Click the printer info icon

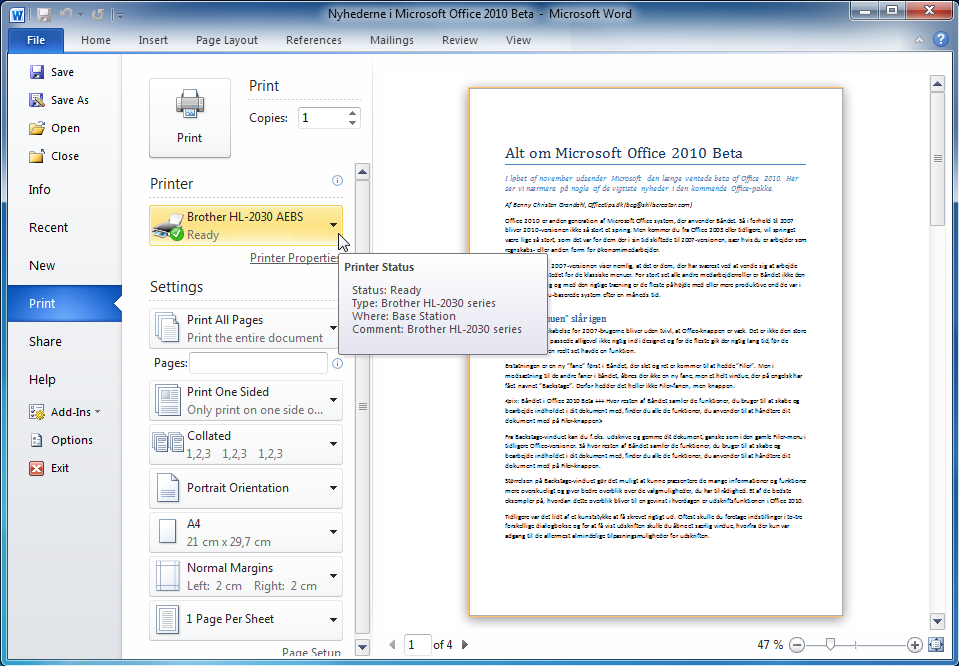pos(337,181)
